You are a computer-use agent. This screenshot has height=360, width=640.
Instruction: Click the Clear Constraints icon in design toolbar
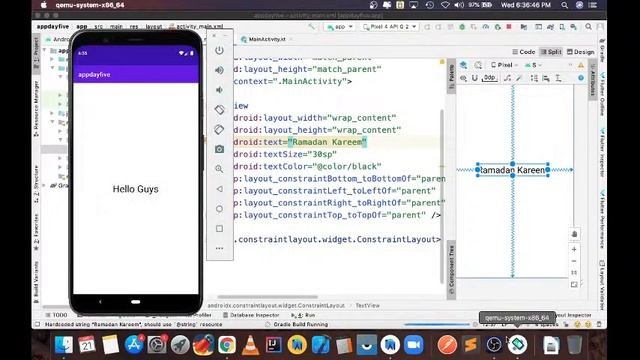click(507, 78)
